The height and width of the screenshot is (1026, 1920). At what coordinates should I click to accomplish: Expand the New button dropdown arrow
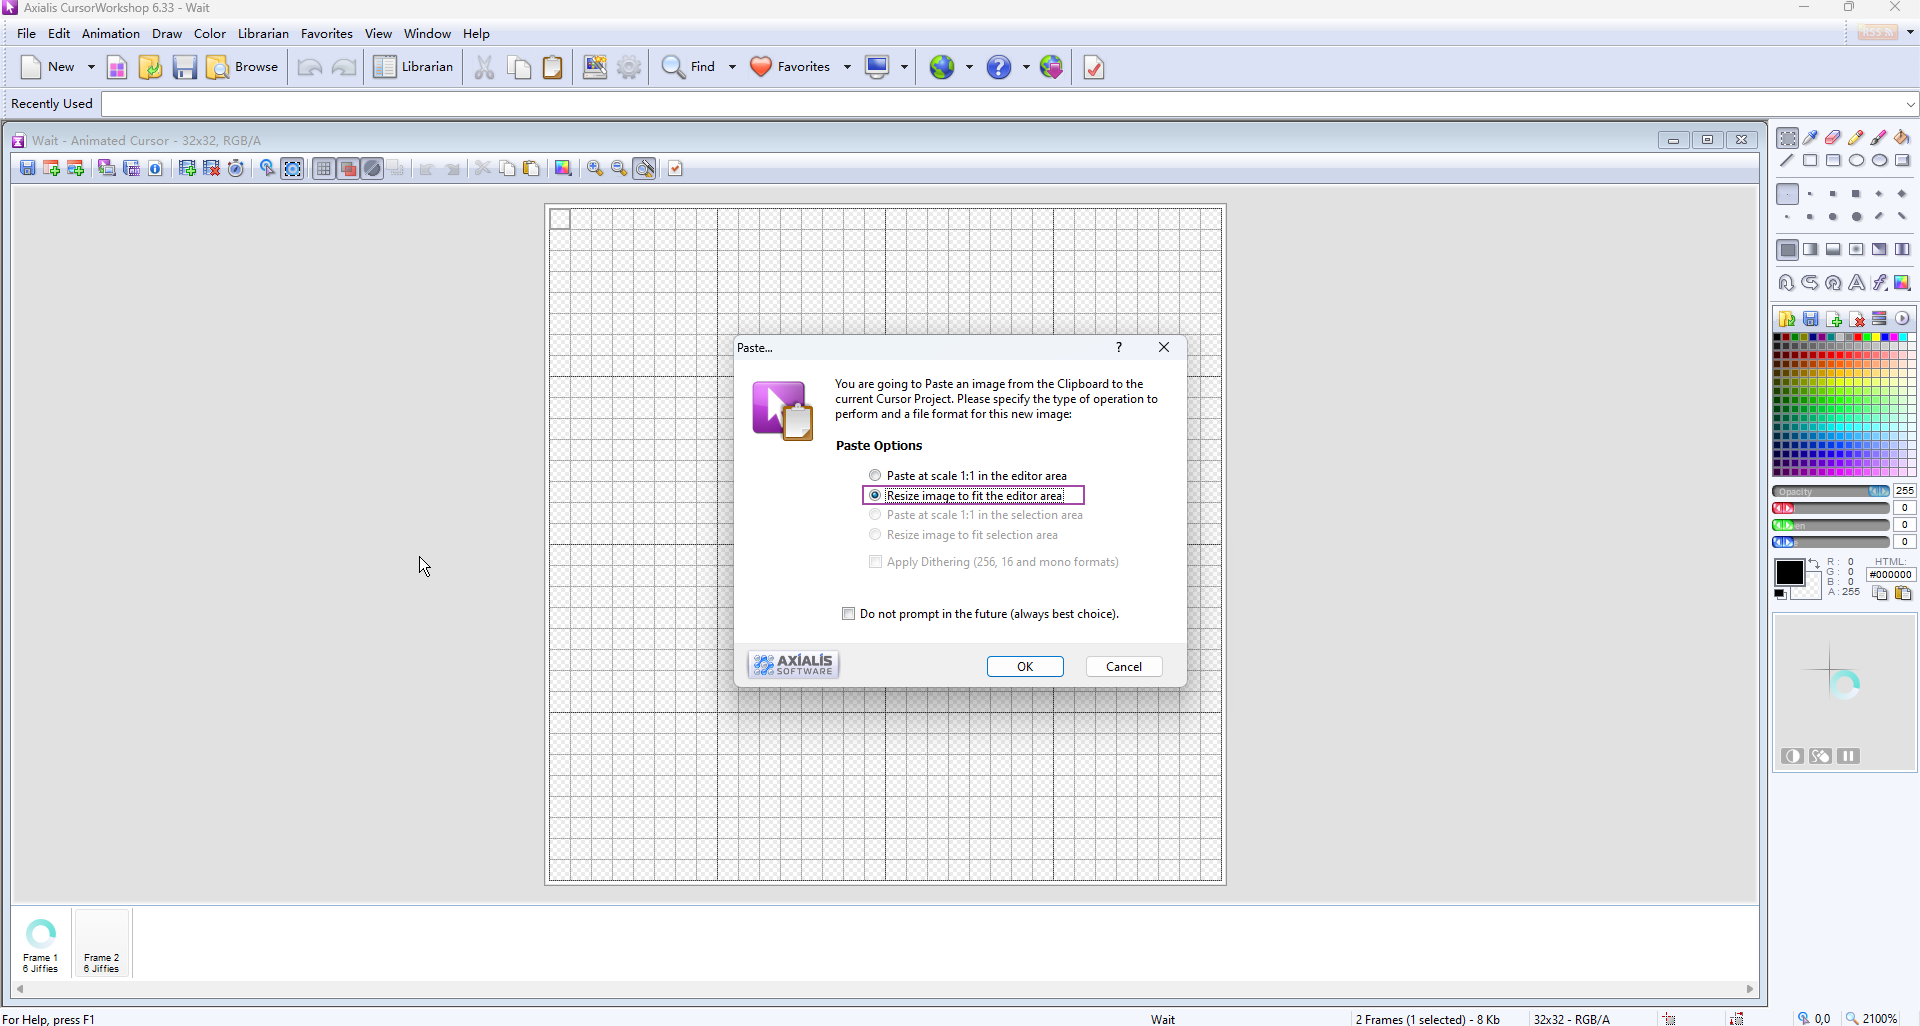(91, 67)
